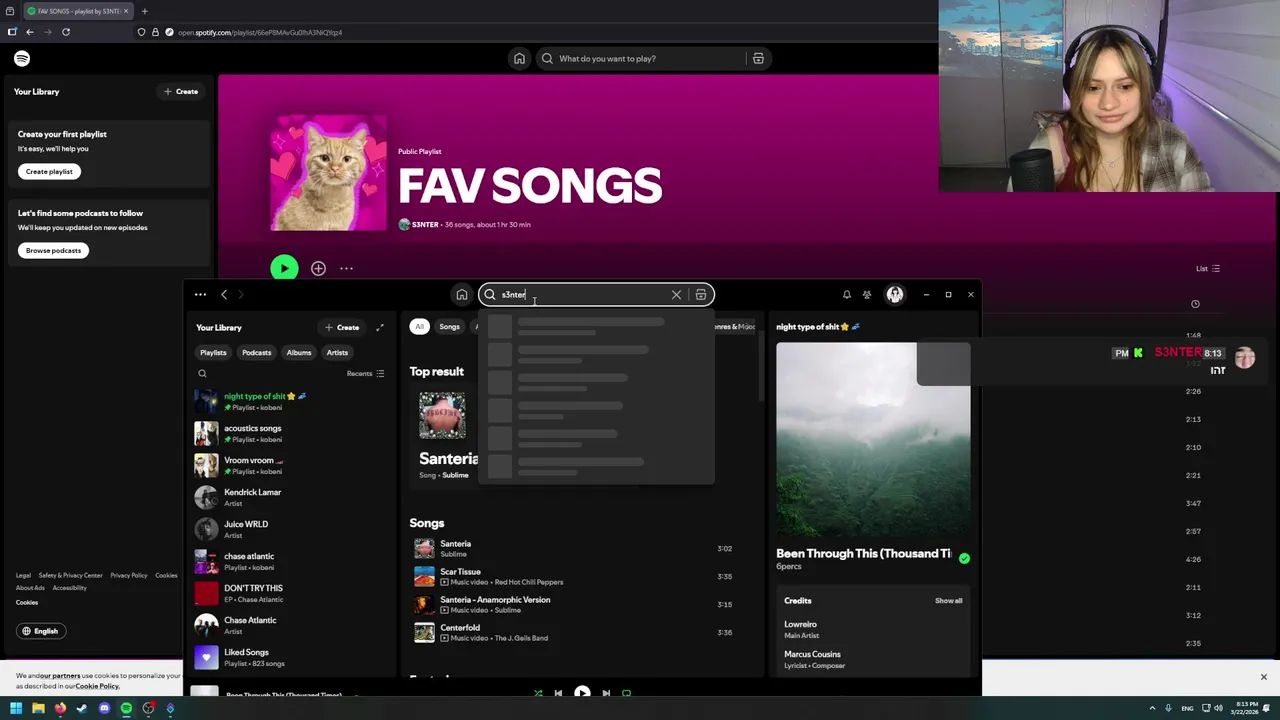
Task: Open notifications bell in desktop app
Action: click(x=847, y=294)
